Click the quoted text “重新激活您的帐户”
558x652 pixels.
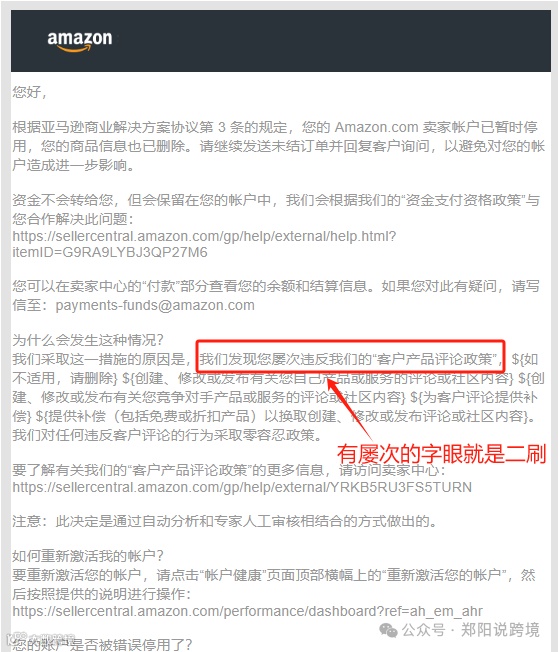(x=444, y=575)
